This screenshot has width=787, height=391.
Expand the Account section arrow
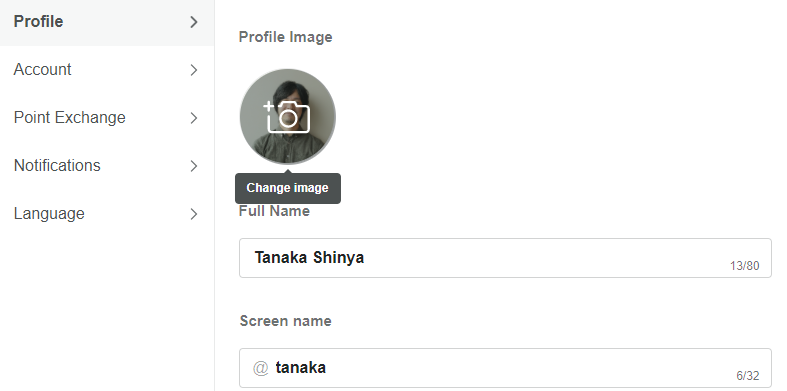[194, 70]
